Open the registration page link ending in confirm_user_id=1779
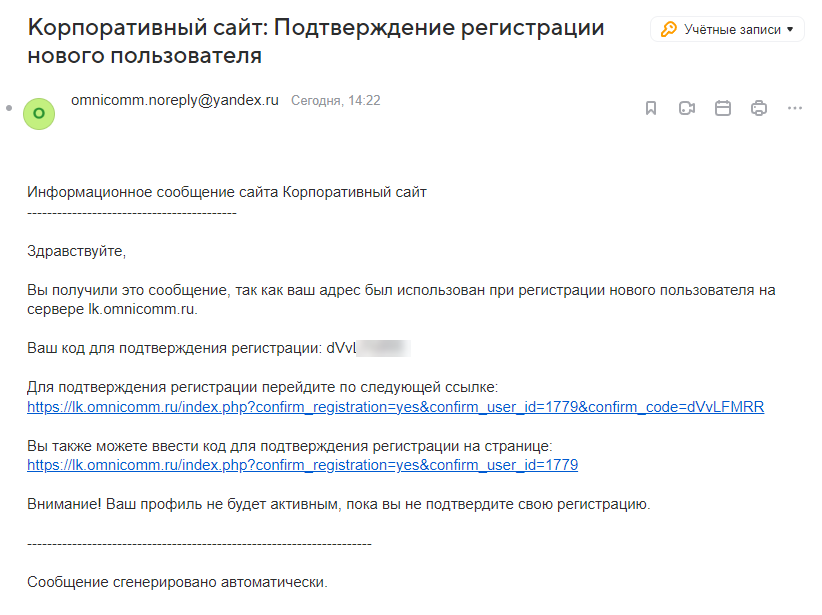The height and width of the screenshot is (615, 822). click(302, 465)
